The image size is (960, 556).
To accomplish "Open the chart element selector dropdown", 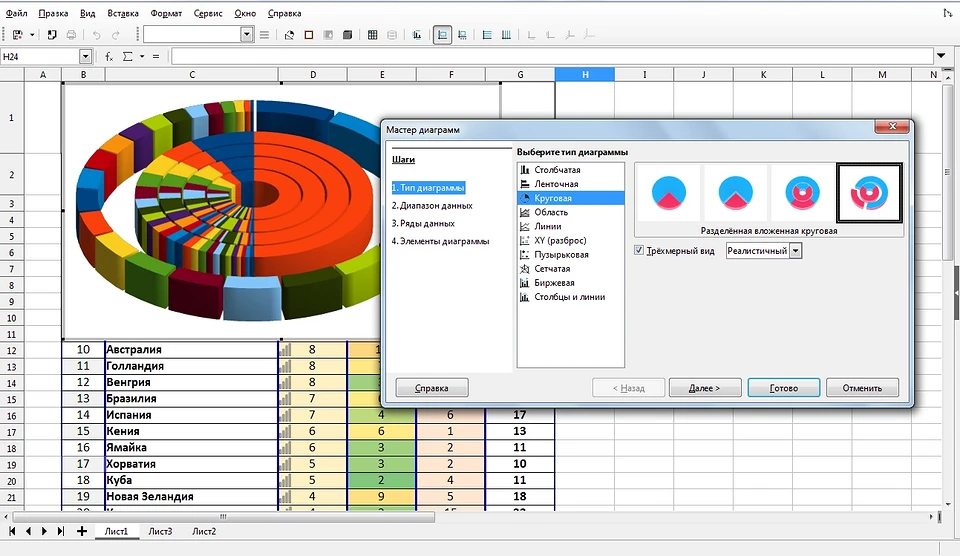I will click(x=247, y=35).
